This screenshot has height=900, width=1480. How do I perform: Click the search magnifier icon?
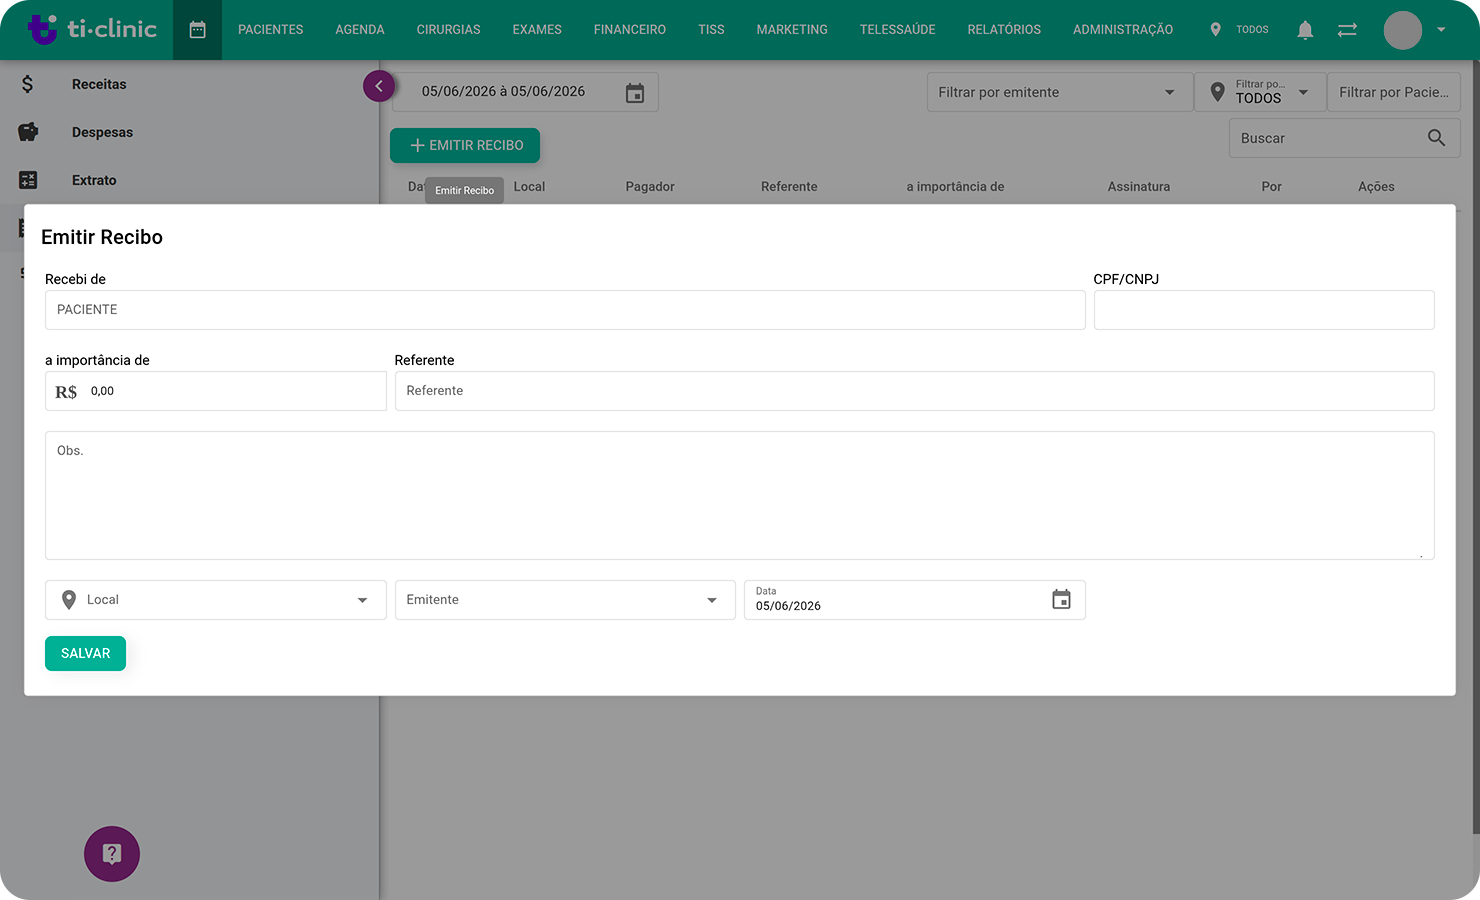click(x=1436, y=138)
